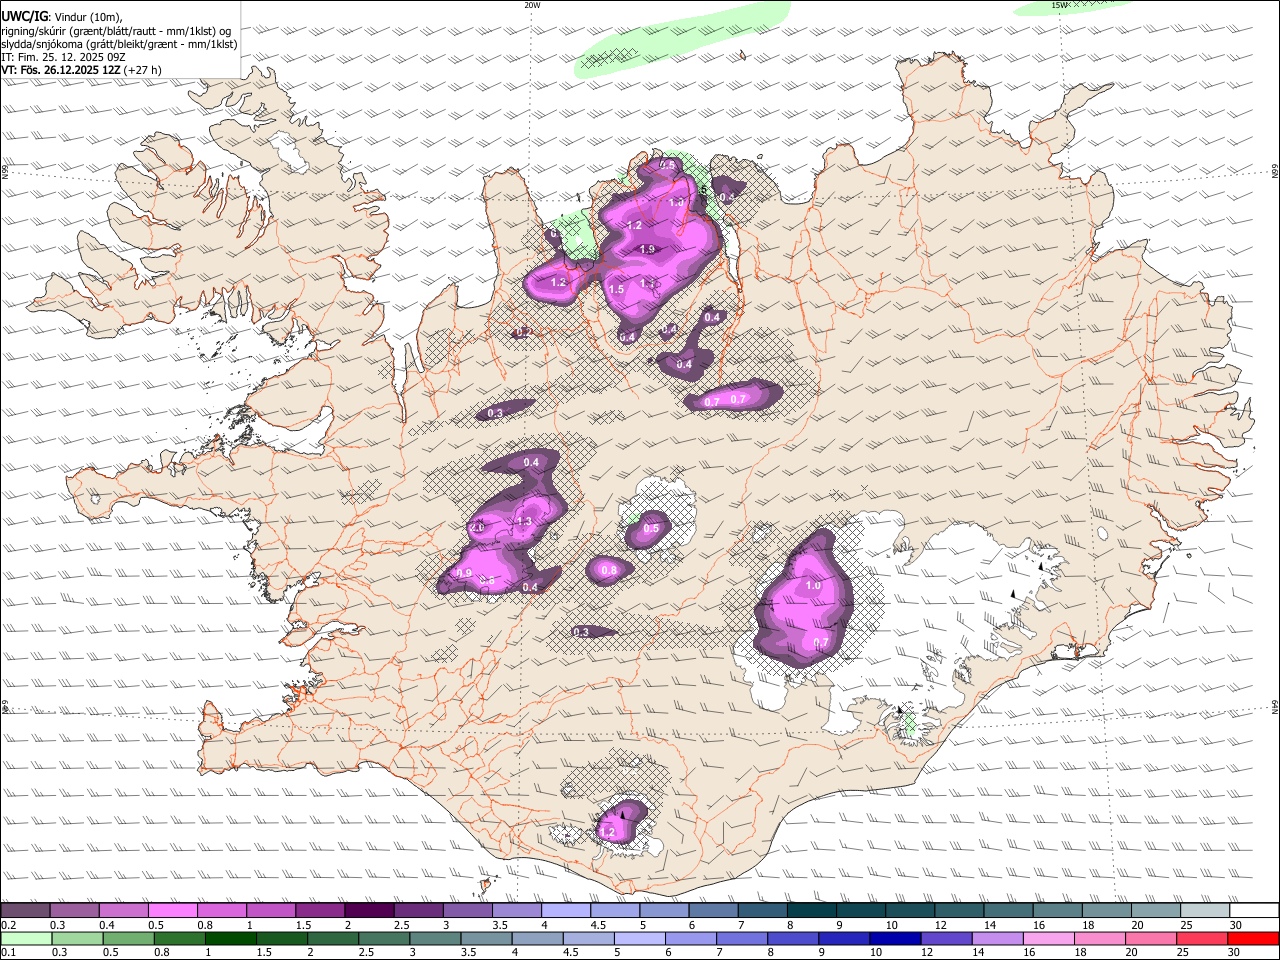Image resolution: width=1280 pixels, height=960 pixels.
Task: Click the "15W" longitude label at top
Action: pos(1060,5)
